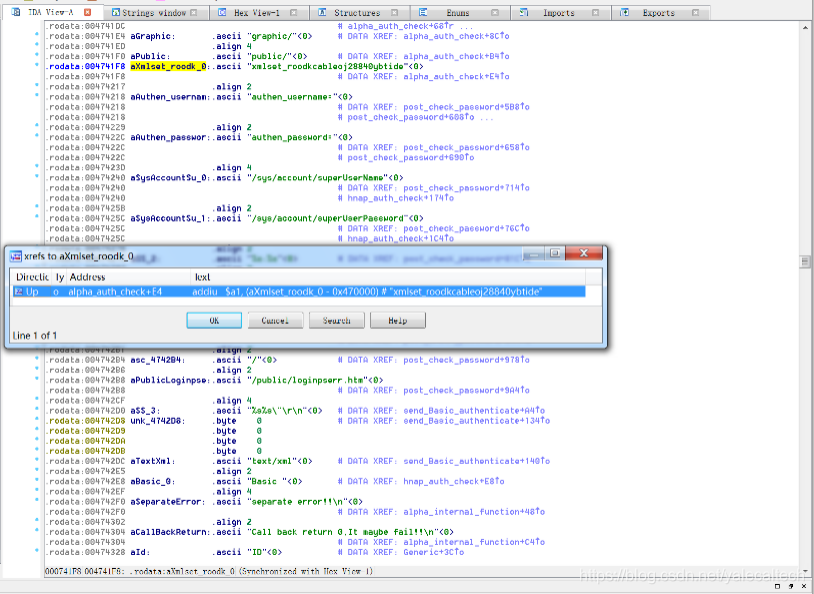Image resolution: width=814 pixels, height=594 pixels.
Task: Click the aBasic_0 label
Action: pyautogui.click(x=153, y=481)
